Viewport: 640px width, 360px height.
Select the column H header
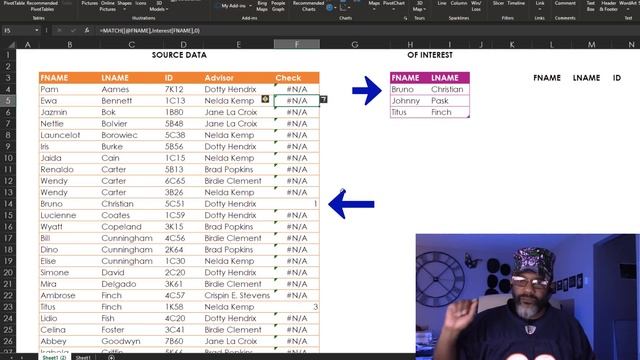tap(410, 44)
